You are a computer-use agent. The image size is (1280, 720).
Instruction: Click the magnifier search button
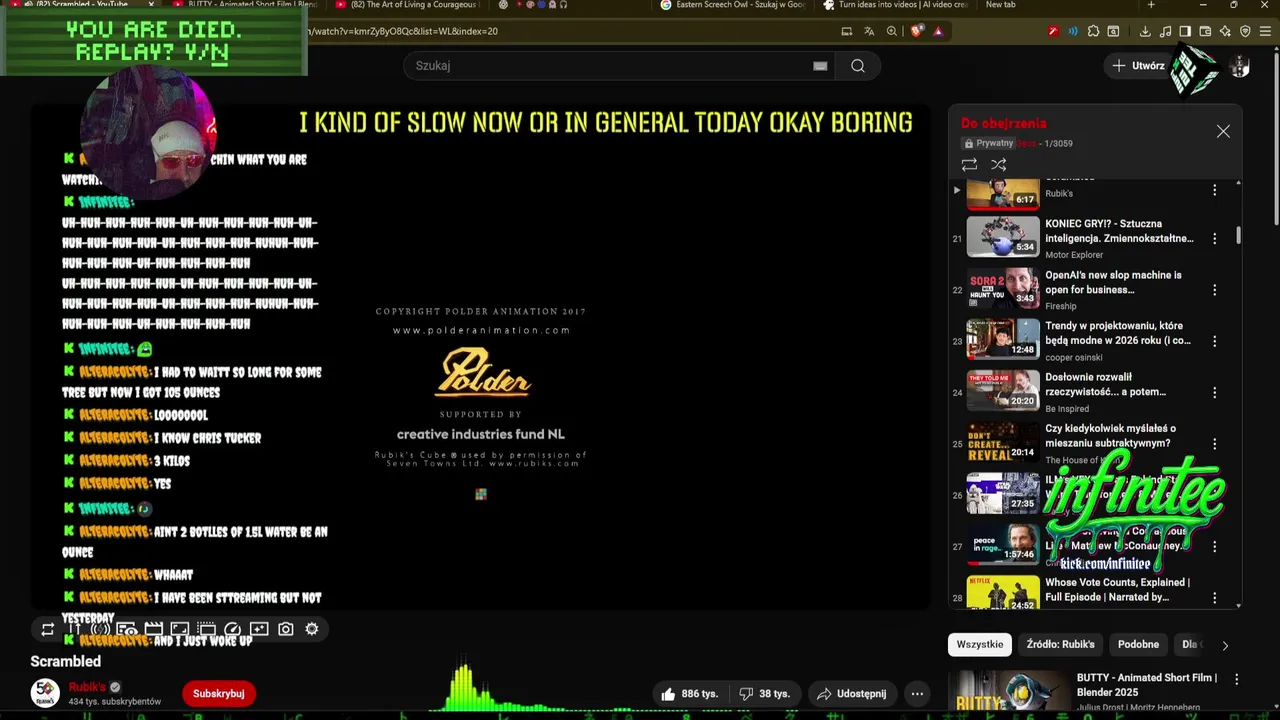coord(858,66)
